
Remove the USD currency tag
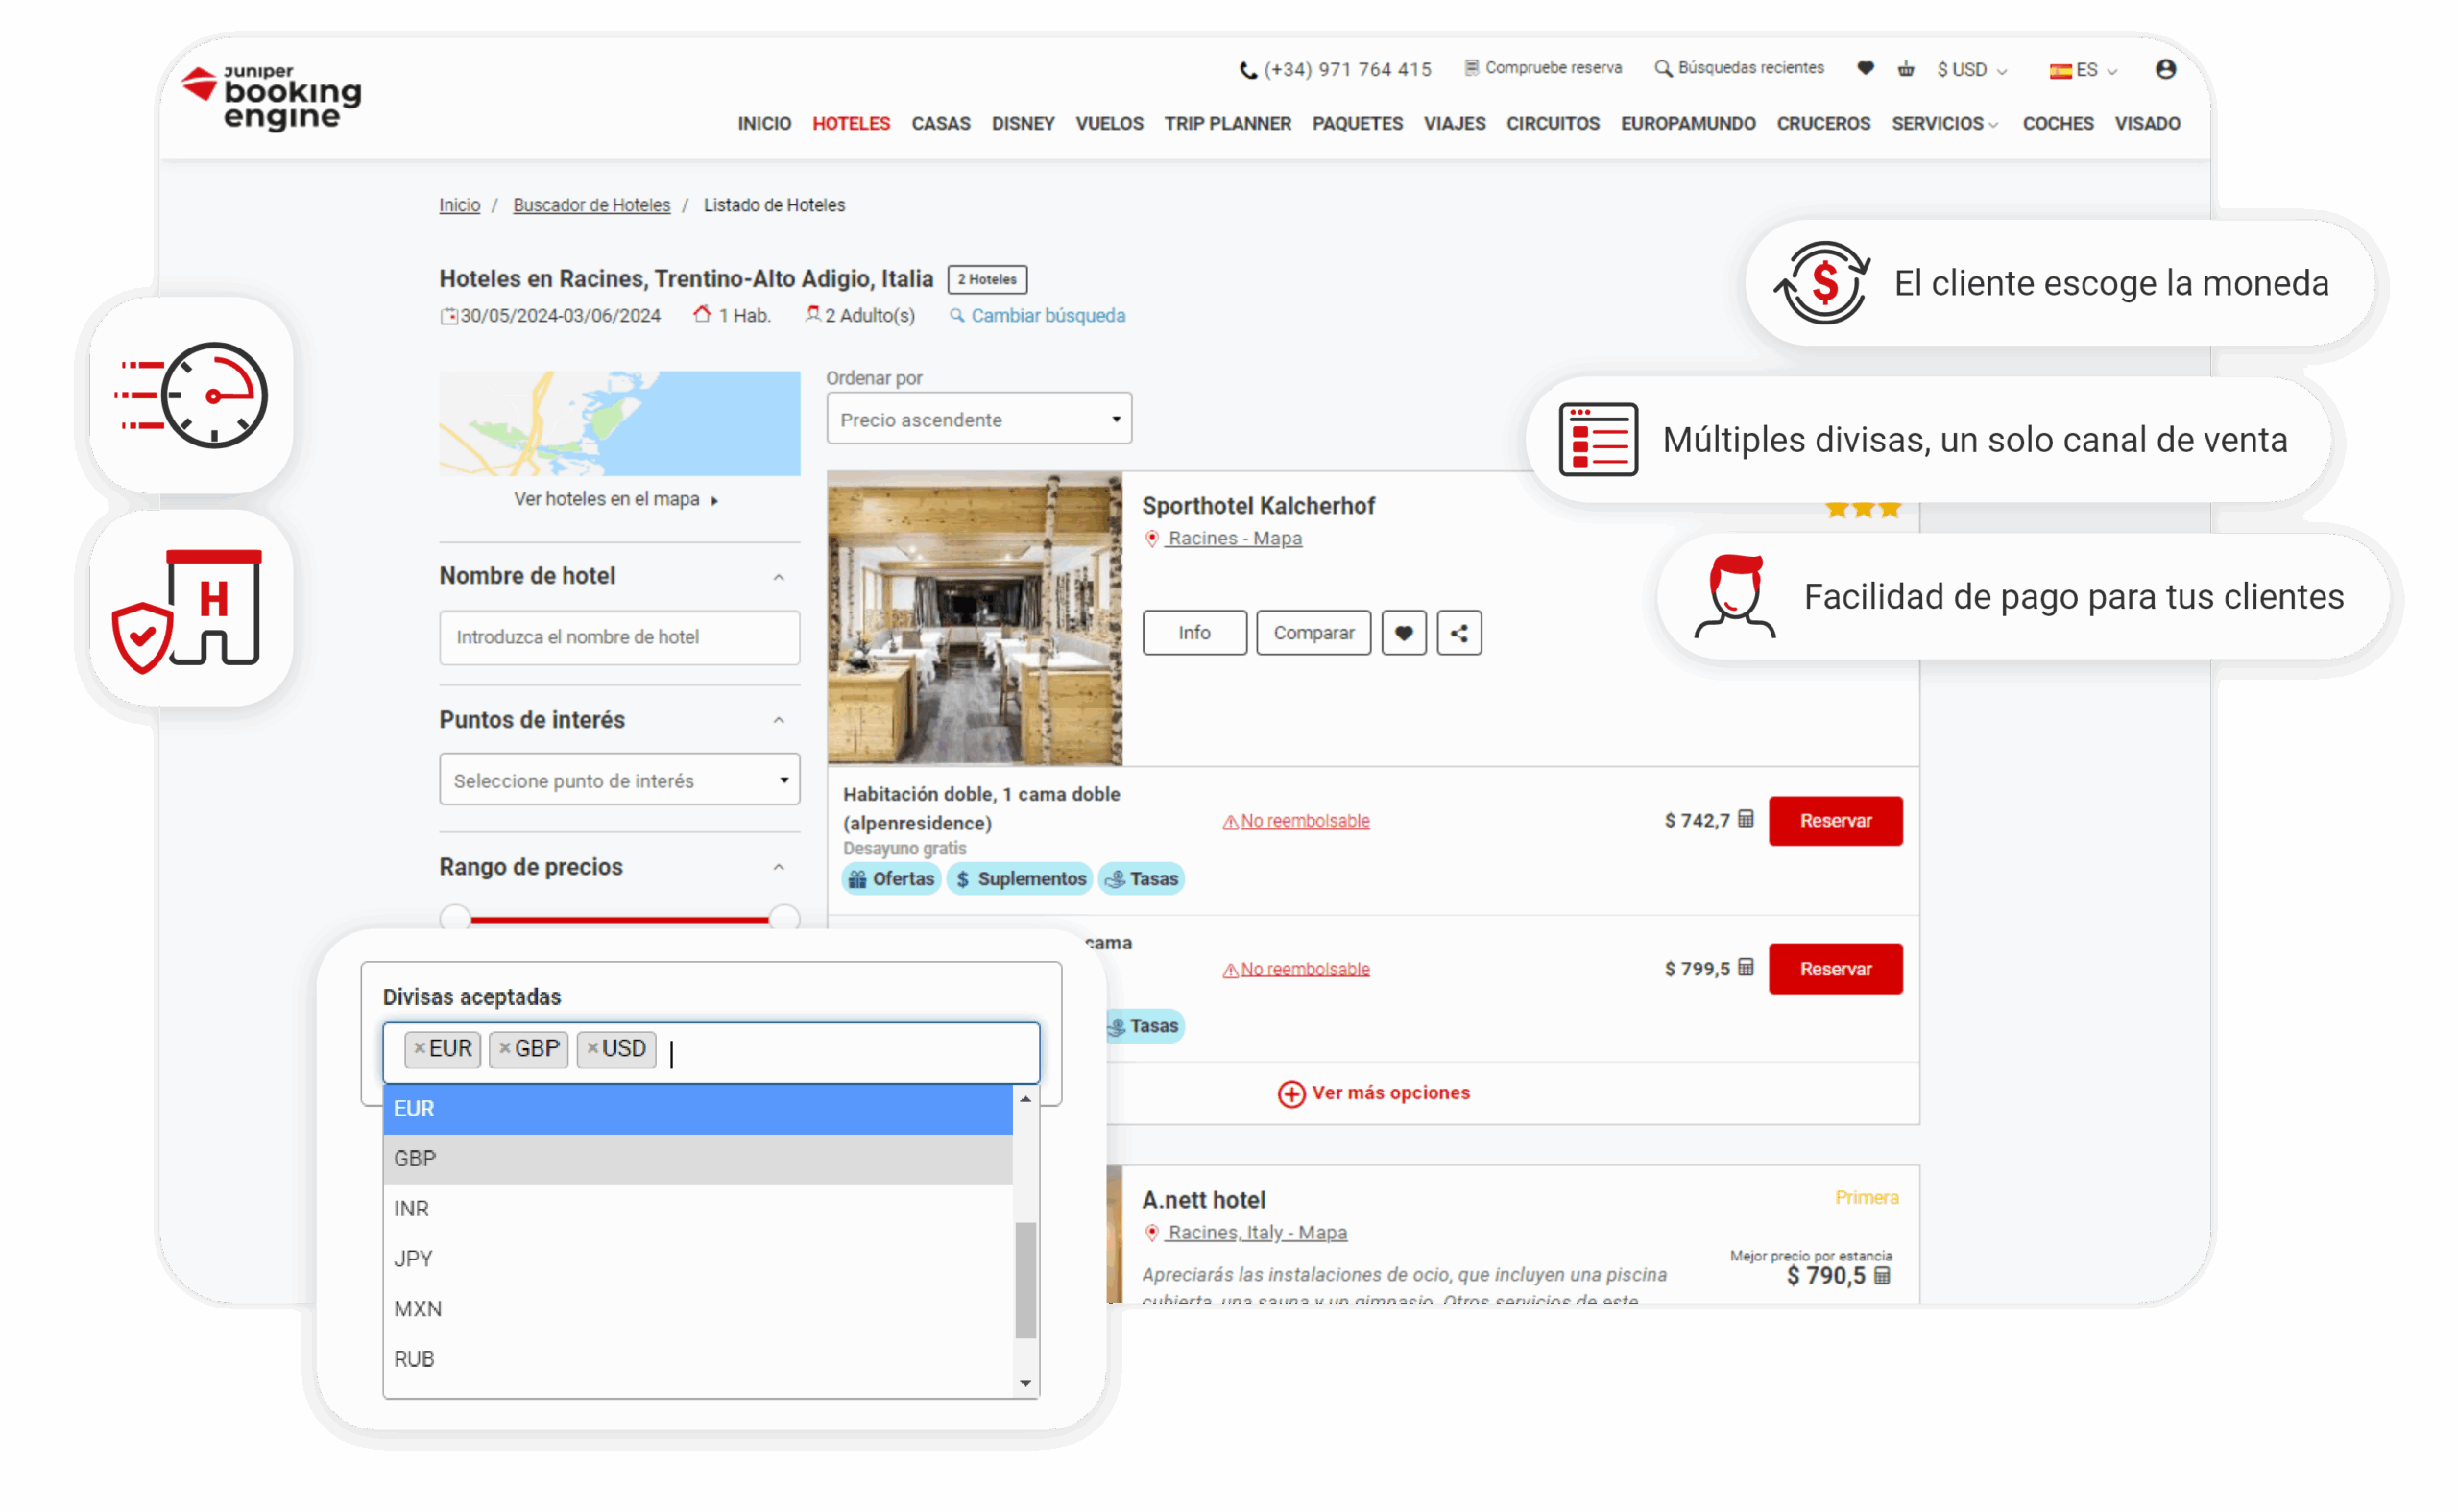[592, 1048]
